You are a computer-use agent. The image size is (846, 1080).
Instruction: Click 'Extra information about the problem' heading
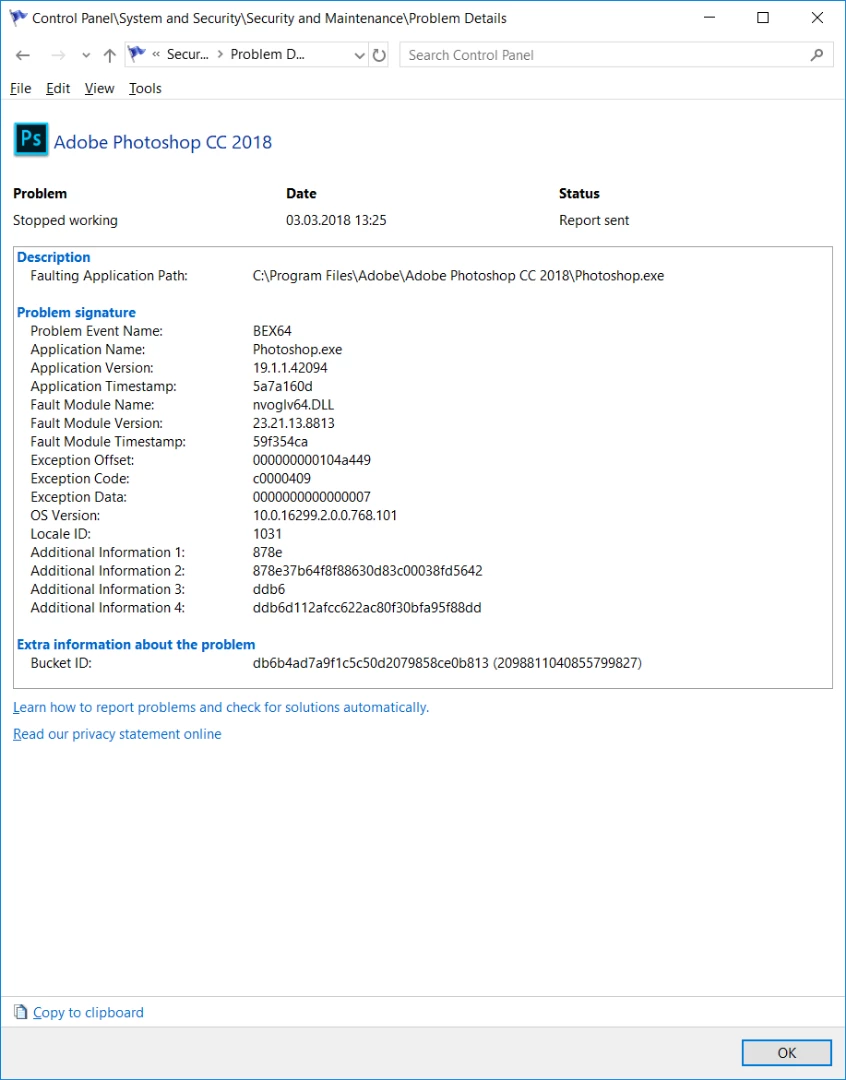coord(136,645)
